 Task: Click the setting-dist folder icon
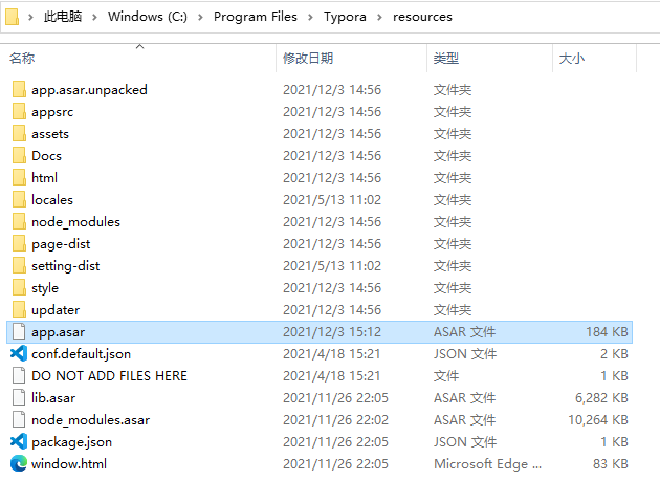click(x=19, y=266)
